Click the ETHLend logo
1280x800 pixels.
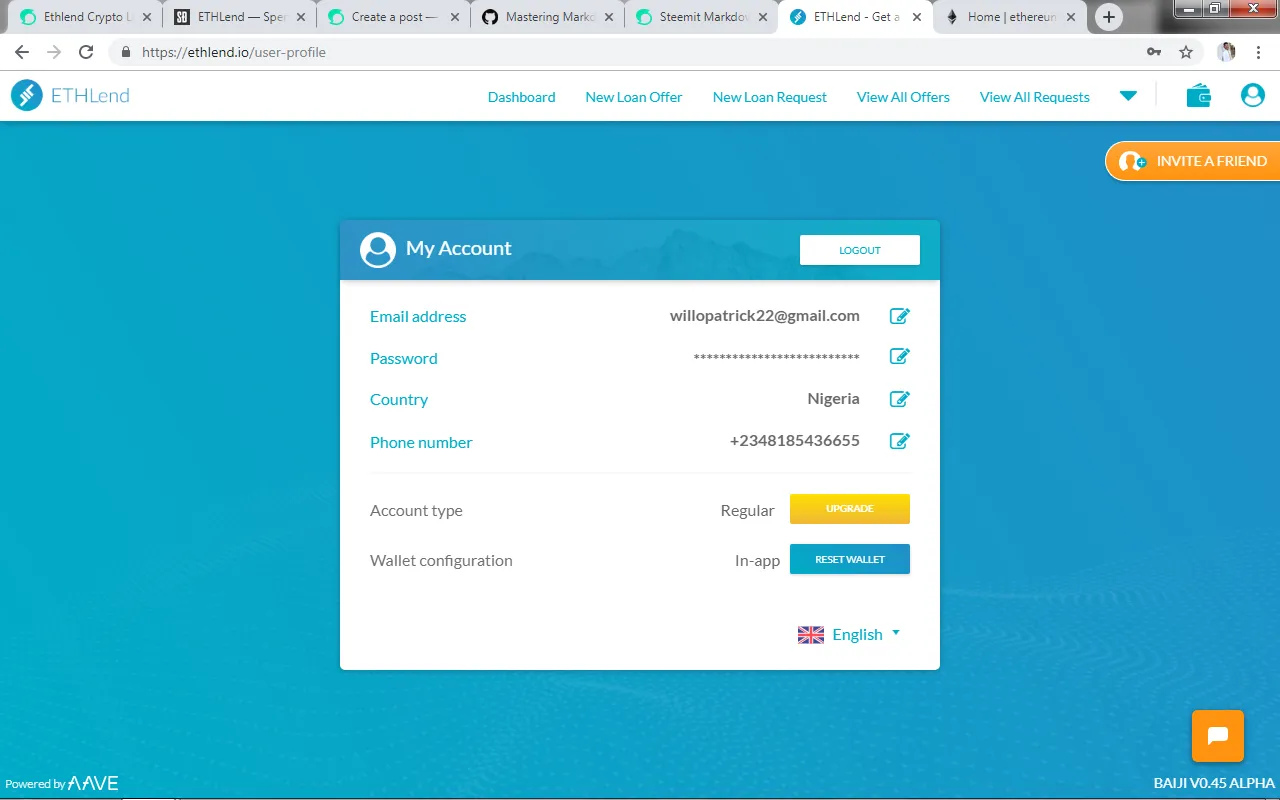tap(70, 96)
